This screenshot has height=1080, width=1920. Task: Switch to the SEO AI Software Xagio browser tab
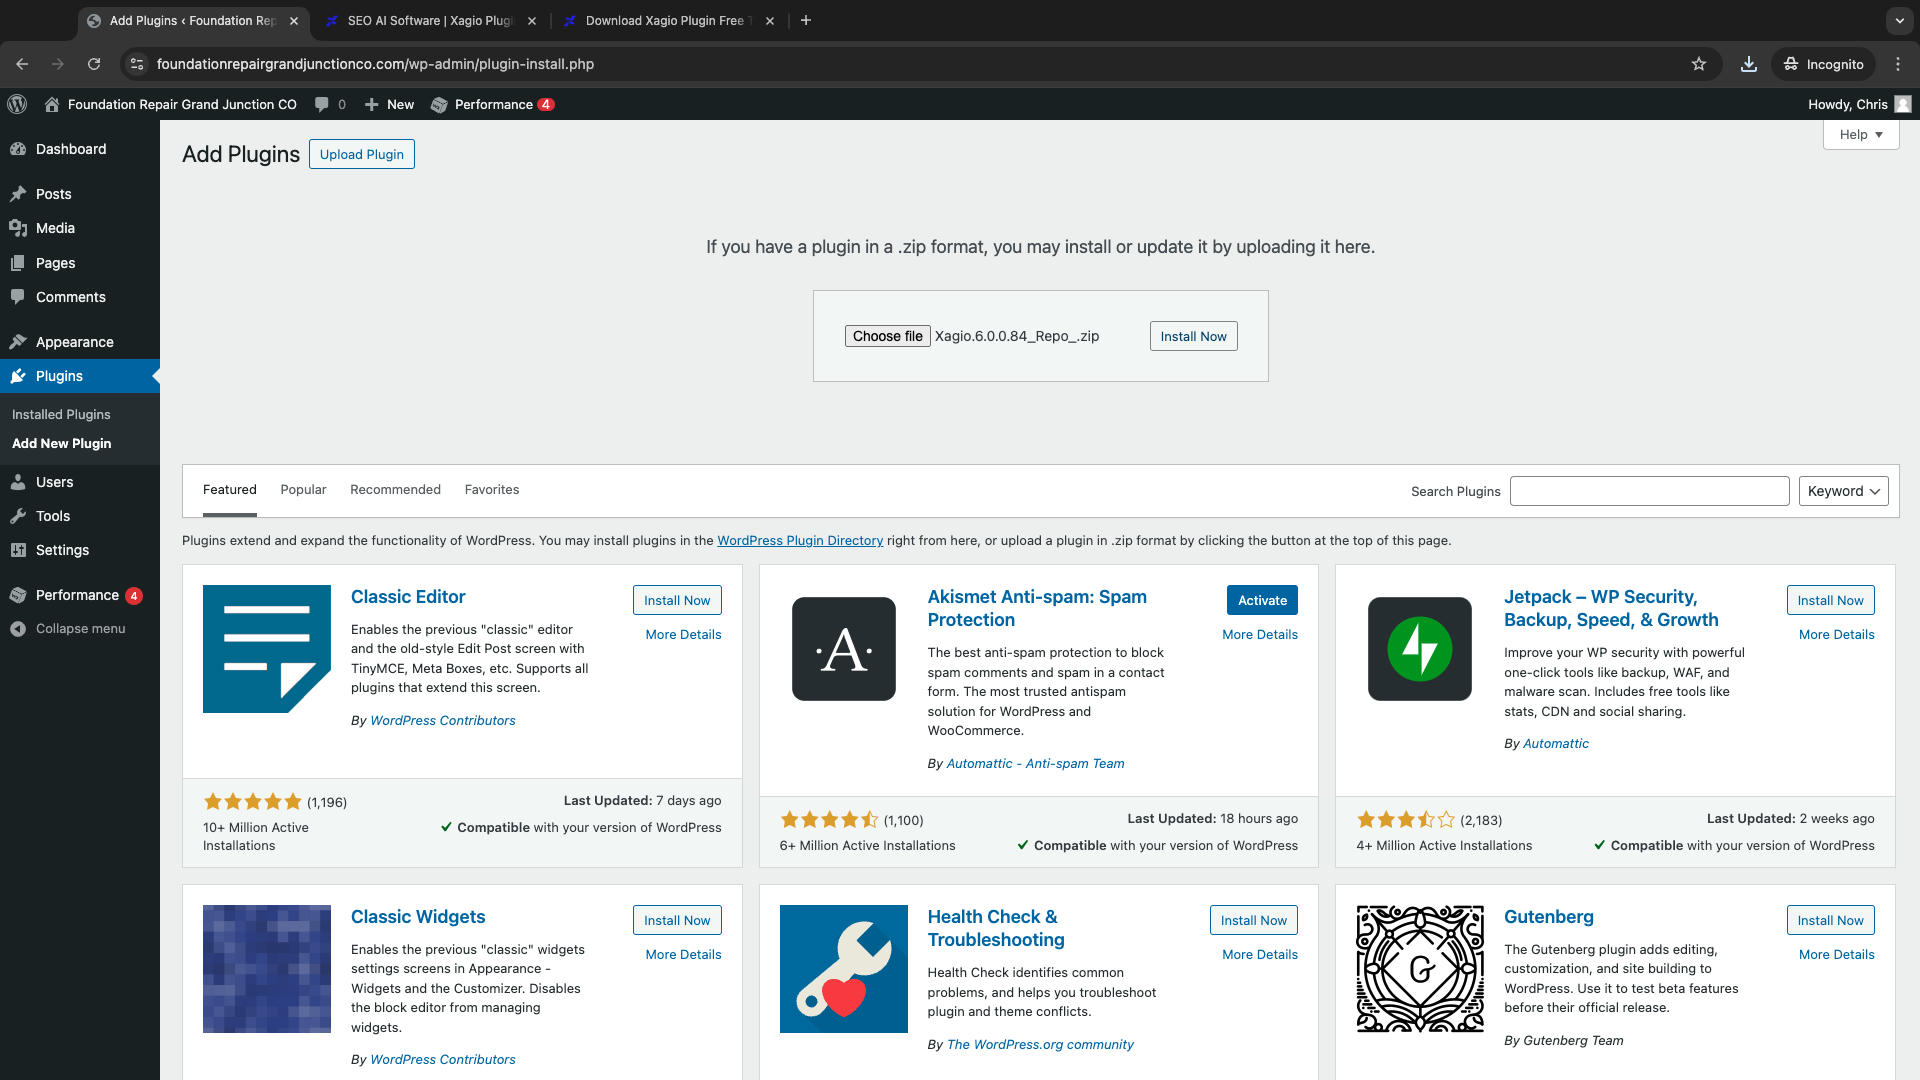point(430,20)
